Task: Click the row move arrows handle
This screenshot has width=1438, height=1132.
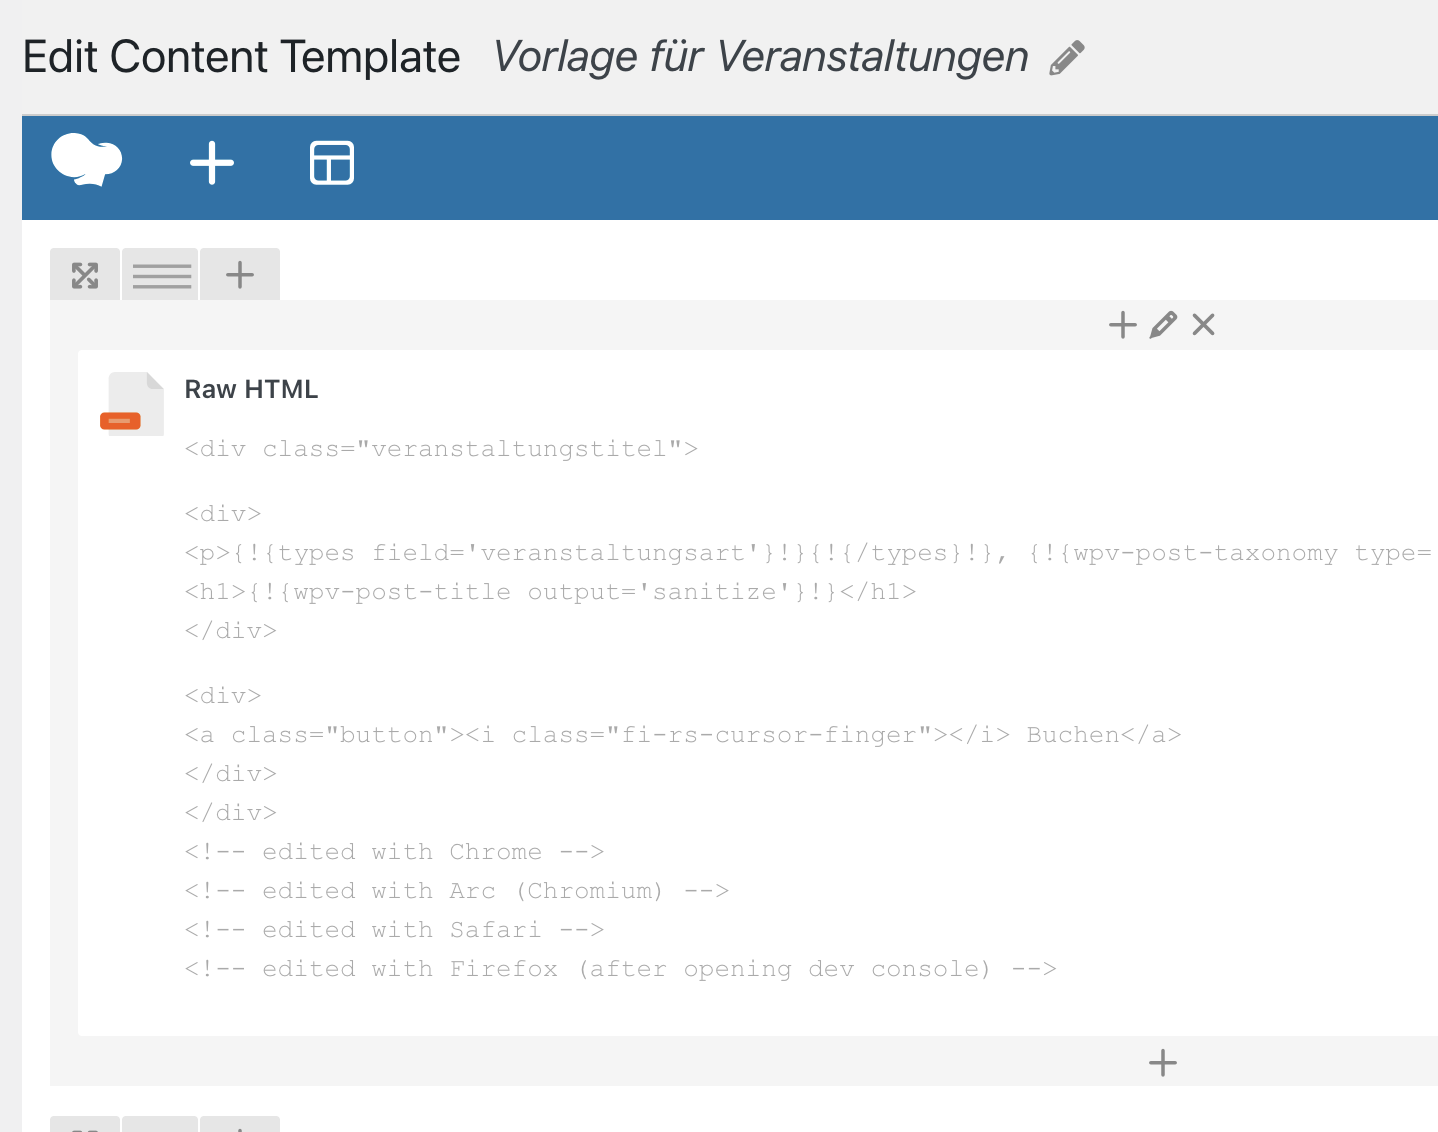Action: click(85, 275)
